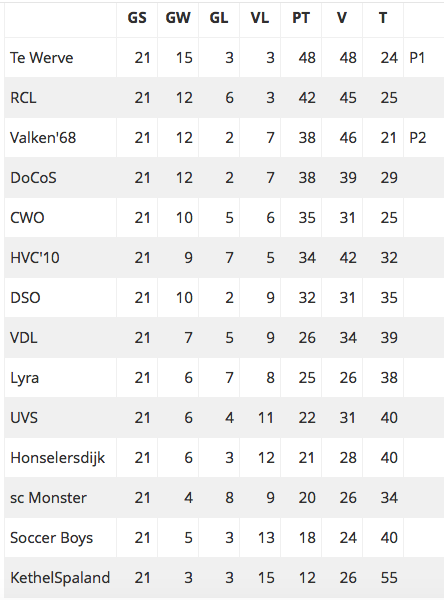
Task: Click the DSO team name
Action: [x=25, y=298]
